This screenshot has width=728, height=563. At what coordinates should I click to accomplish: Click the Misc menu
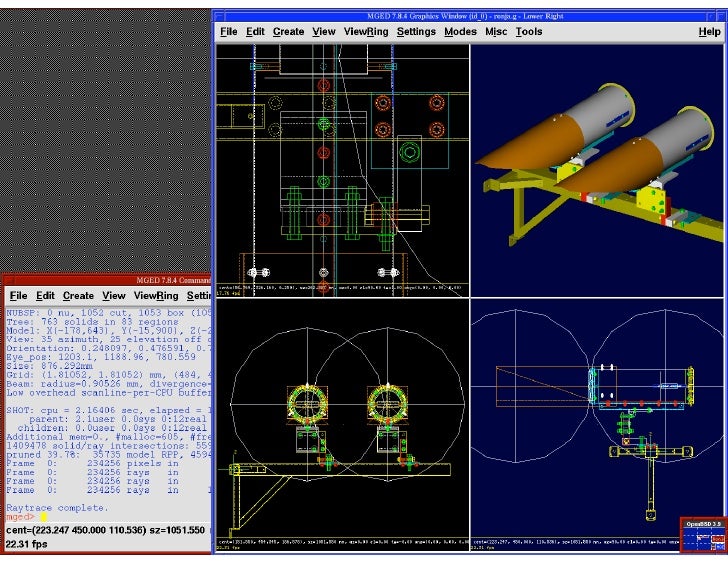point(496,32)
